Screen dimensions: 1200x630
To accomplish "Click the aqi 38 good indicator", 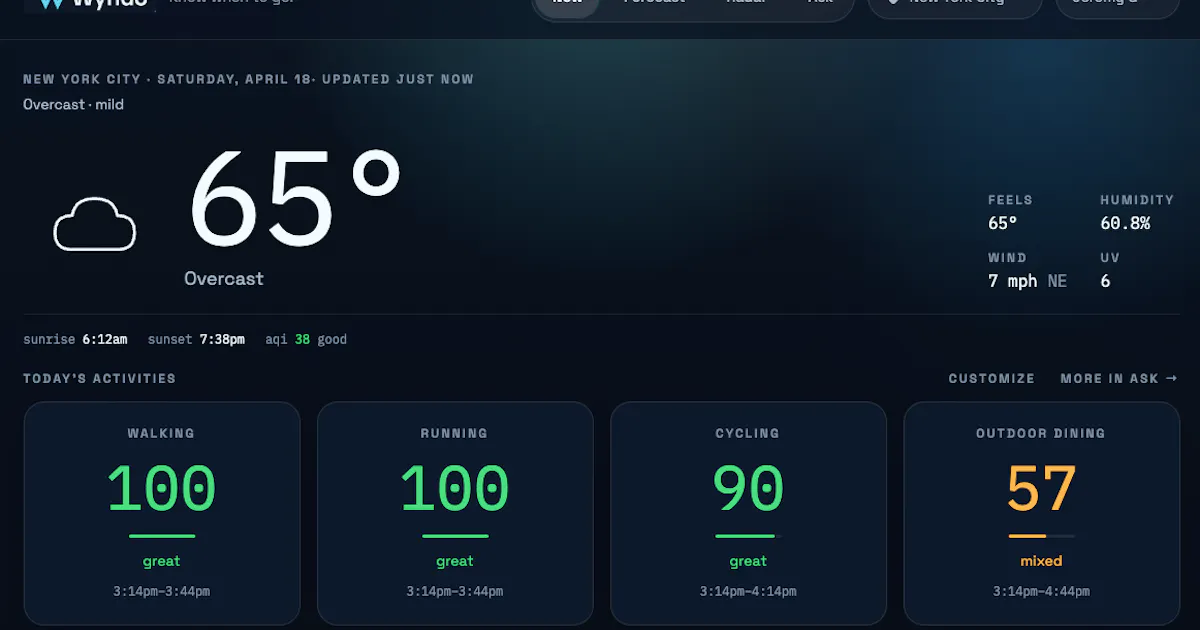I will point(306,340).
